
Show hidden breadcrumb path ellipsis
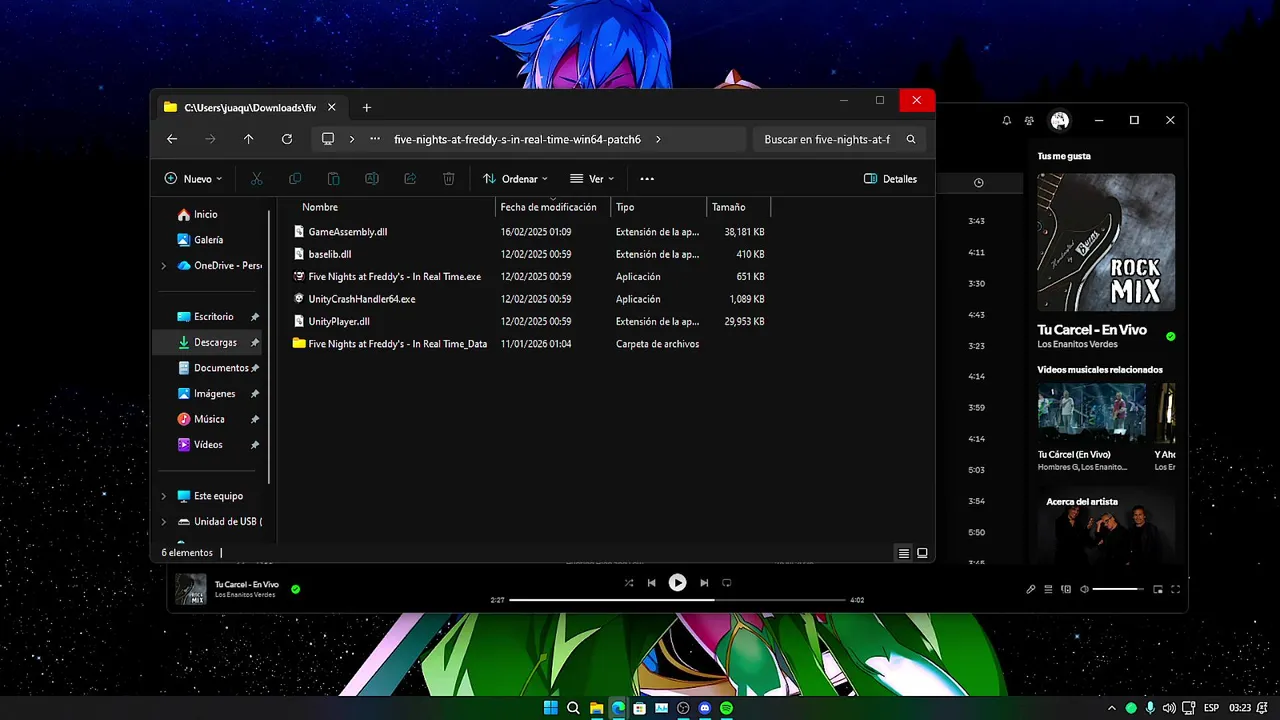pyautogui.click(x=375, y=139)
